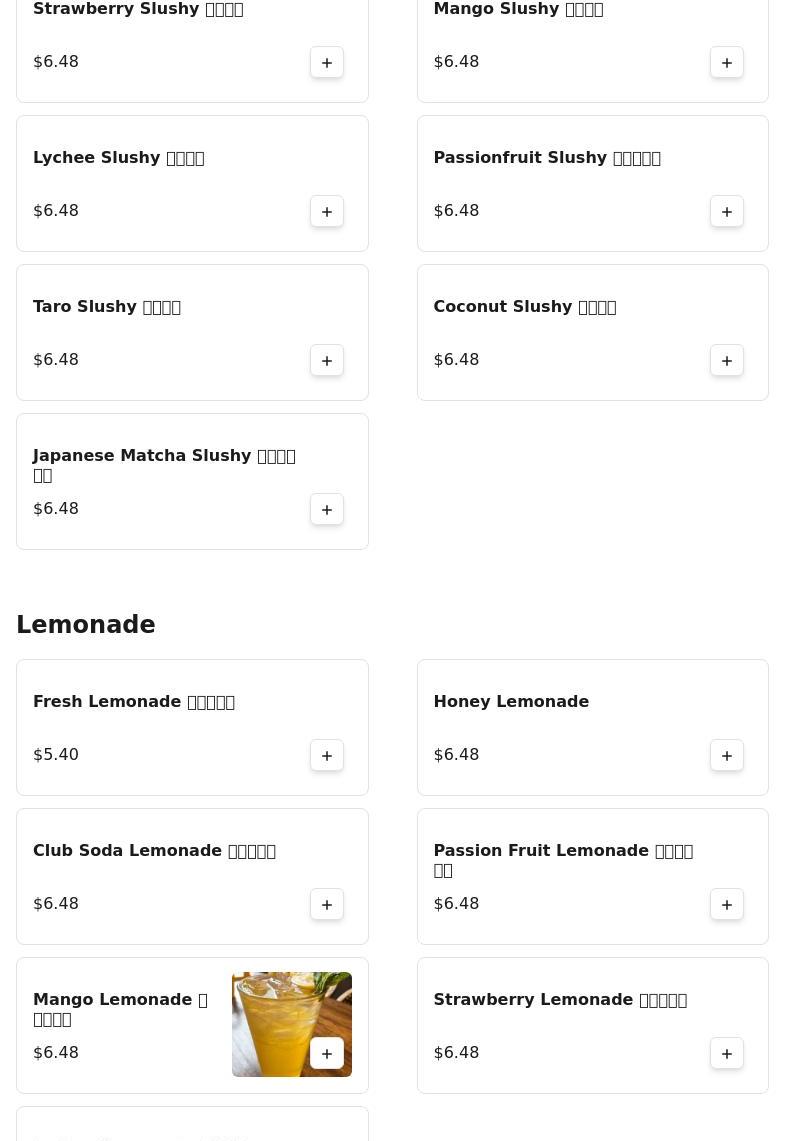Add Passionfruit Slushy to cart
The width and height of the screenshot is (785, 1141).
[x=727, y=211]
